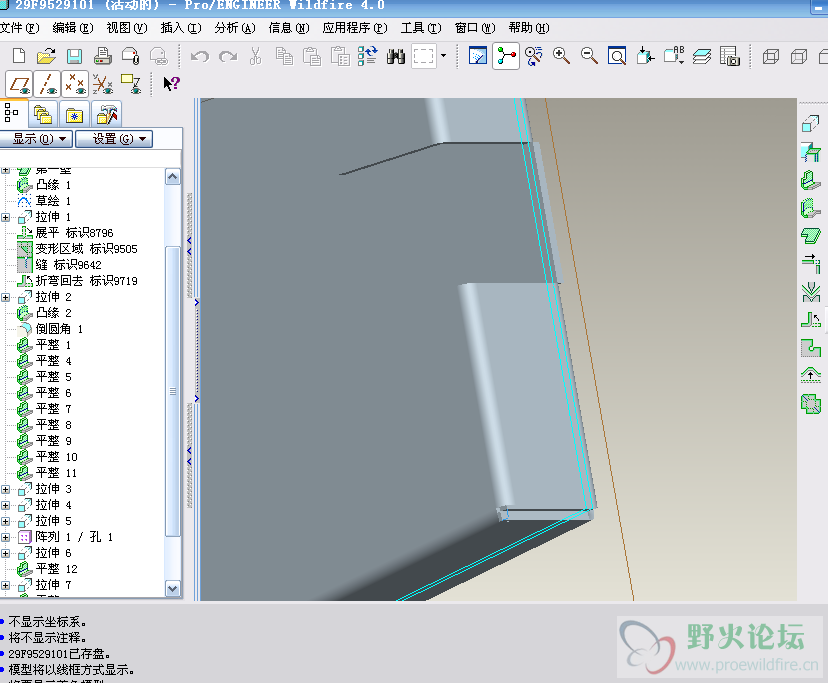Viewport: 828px width, 683px height.
Task: Open the 文件(F) menu
Action: 20,27
